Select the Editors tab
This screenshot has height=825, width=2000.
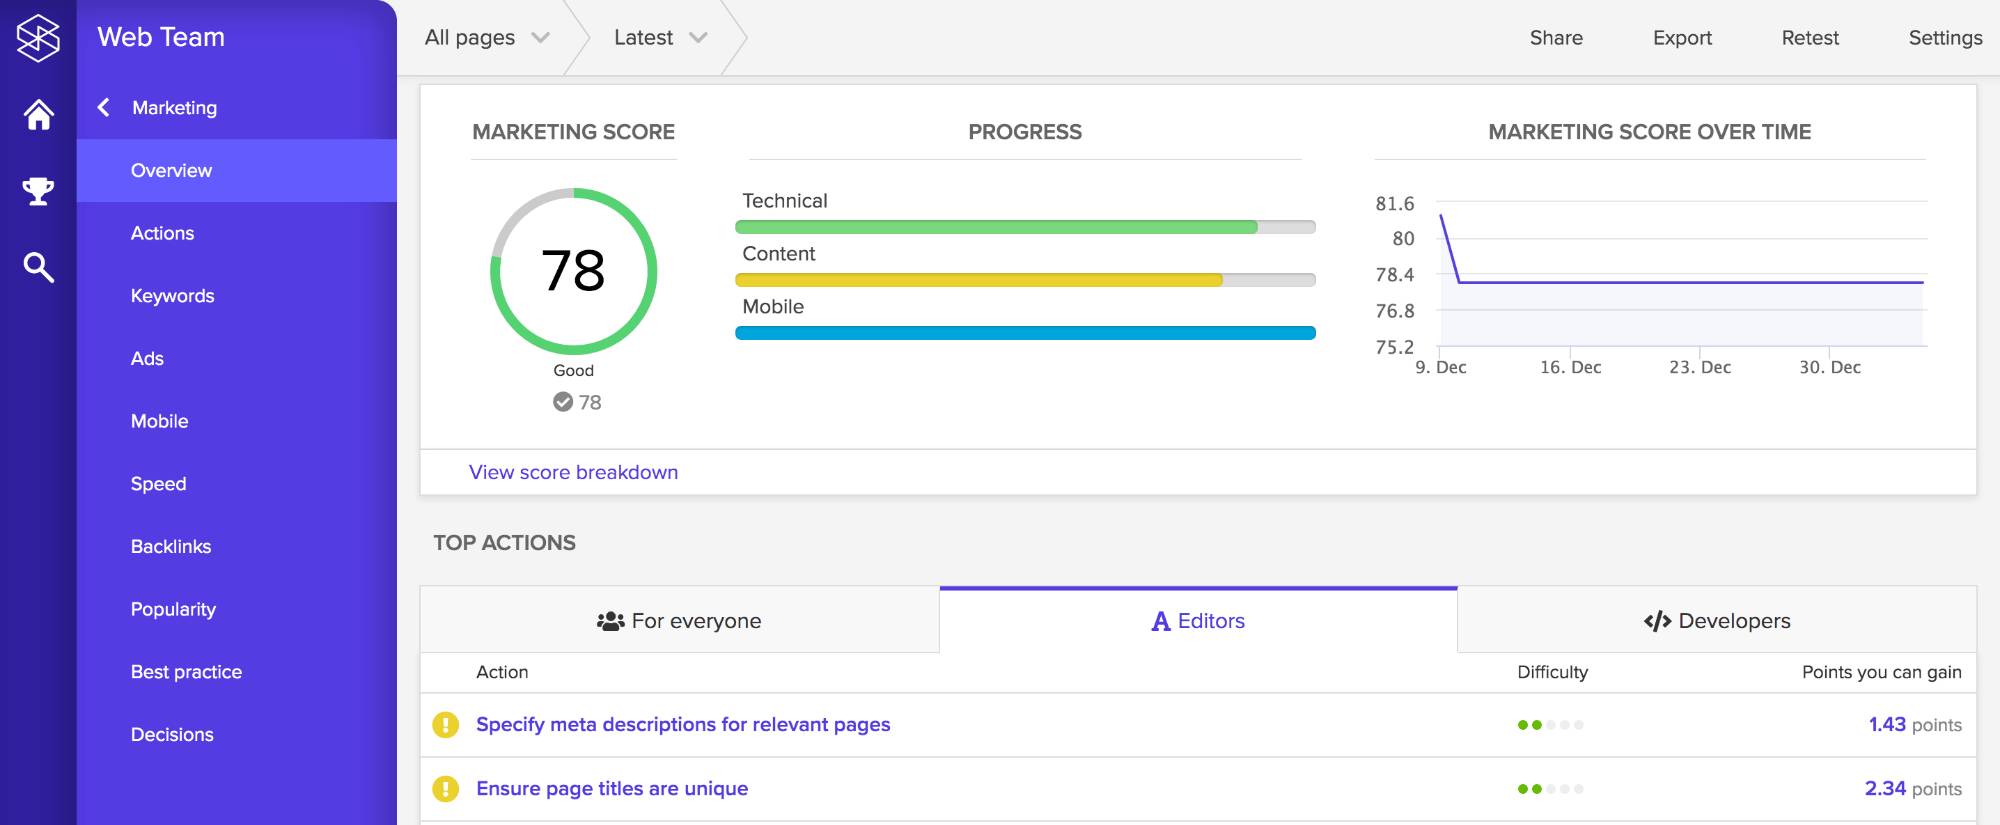(x=1198, y=621)
